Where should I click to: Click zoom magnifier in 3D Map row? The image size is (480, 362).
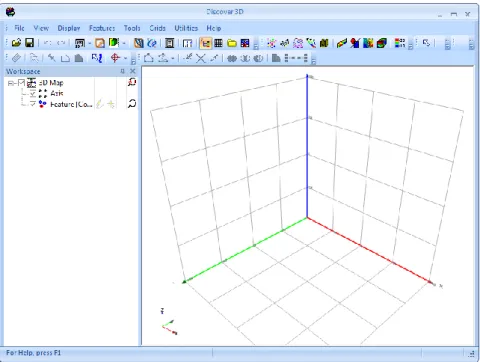[x=132, y=82]
